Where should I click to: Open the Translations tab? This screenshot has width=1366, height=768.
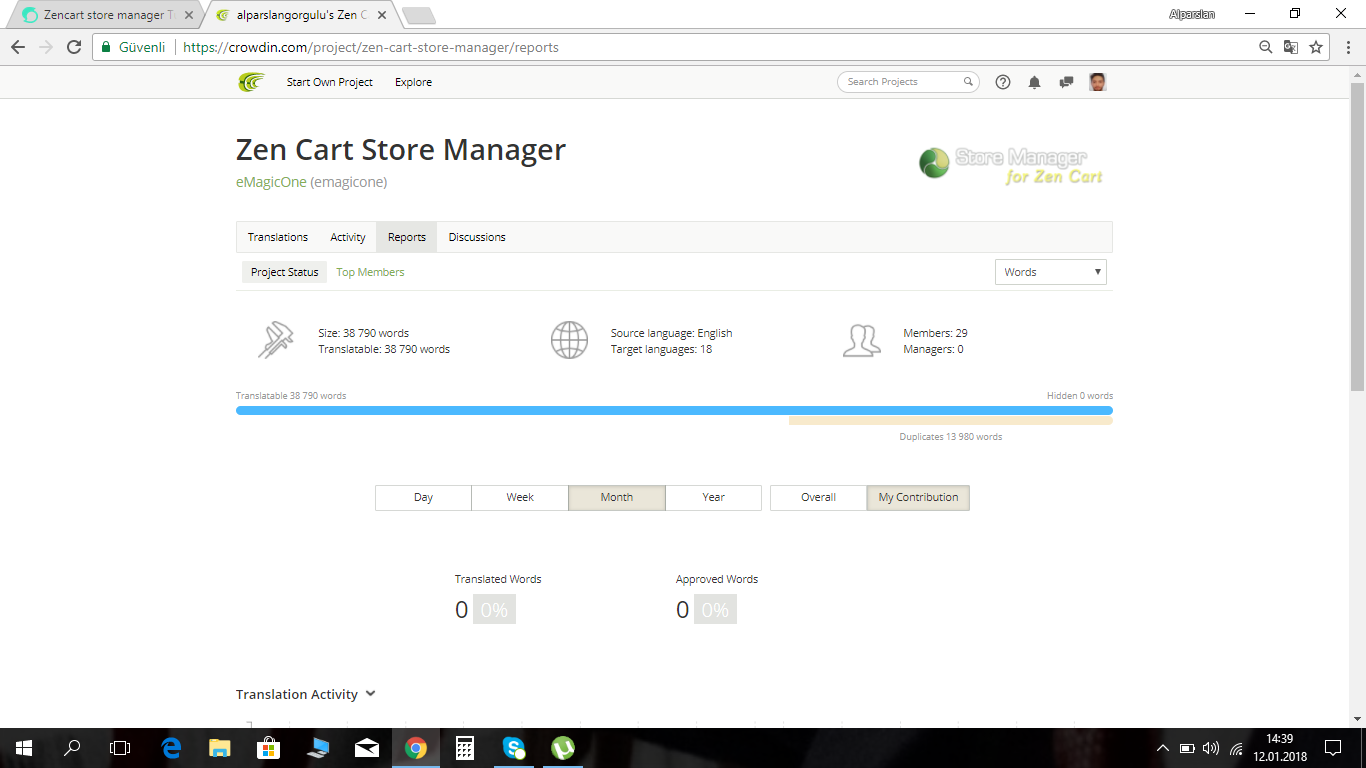pos(278,237)
